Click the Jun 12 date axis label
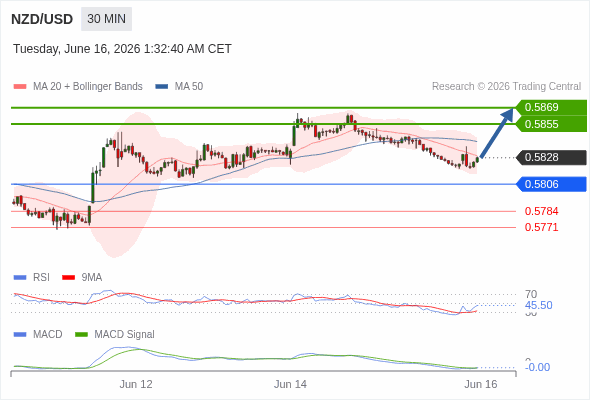This screenshot has height=400, width=590. 136,385
